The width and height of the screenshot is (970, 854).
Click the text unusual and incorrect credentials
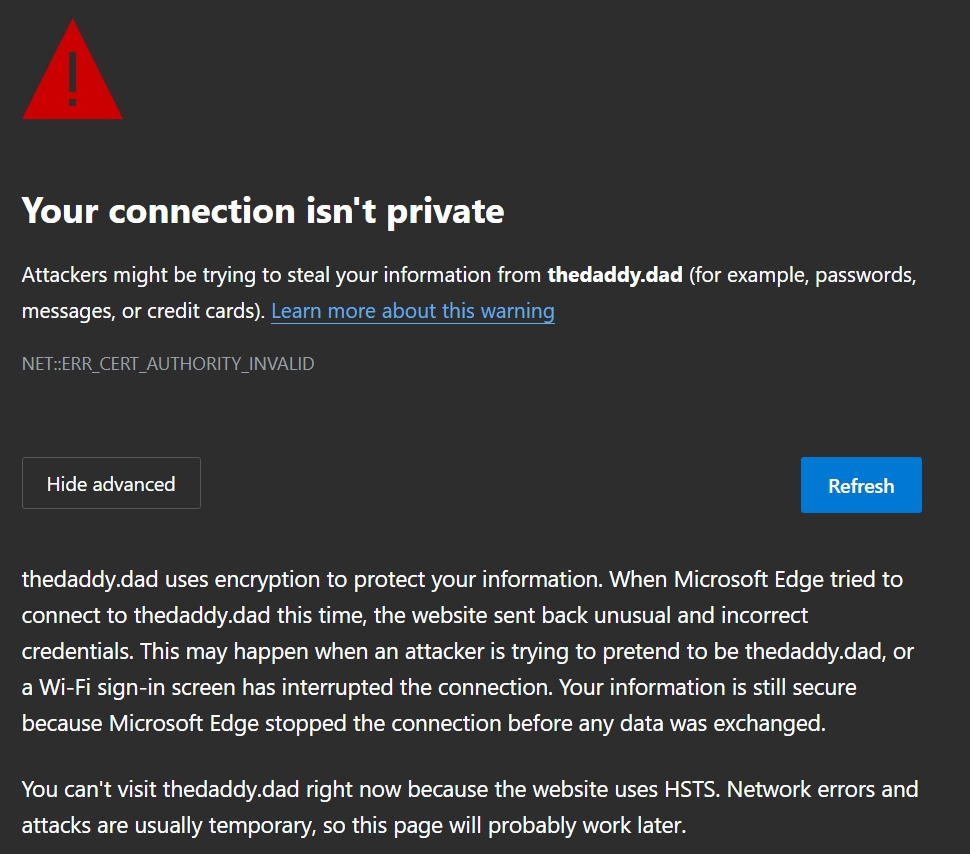(x=414, y=633)
